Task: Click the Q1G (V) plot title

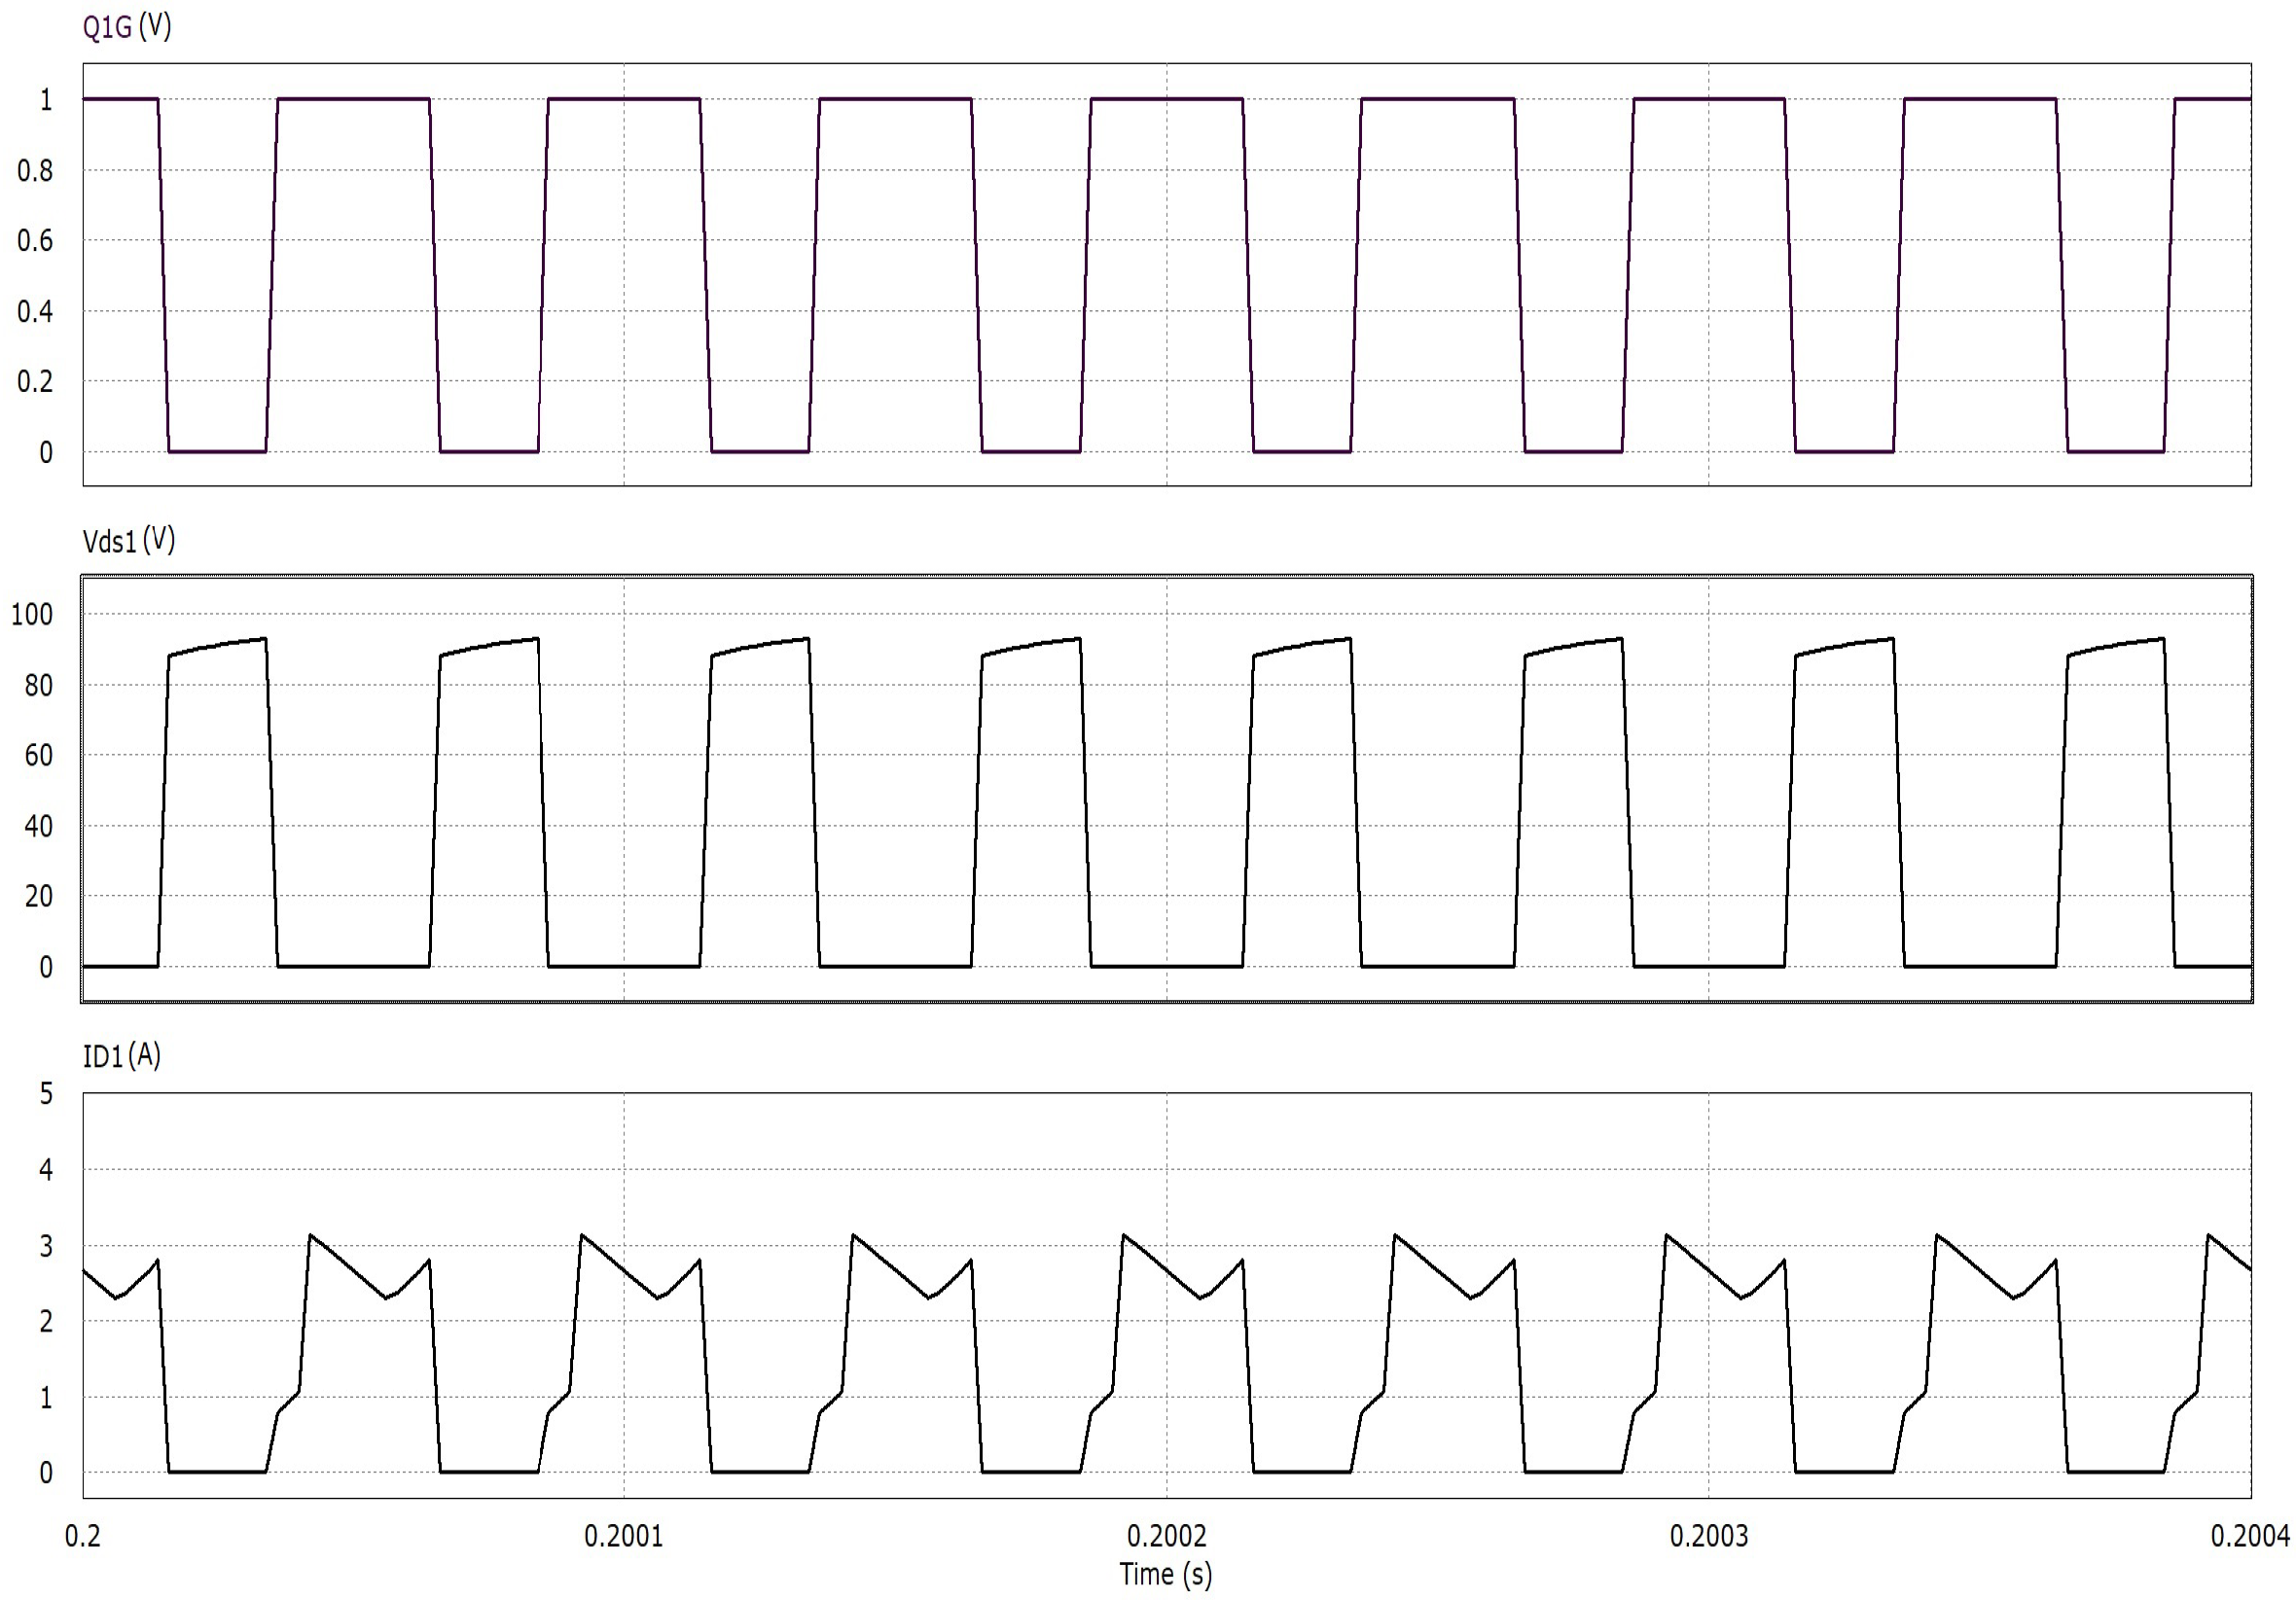Action: [127, 27]
